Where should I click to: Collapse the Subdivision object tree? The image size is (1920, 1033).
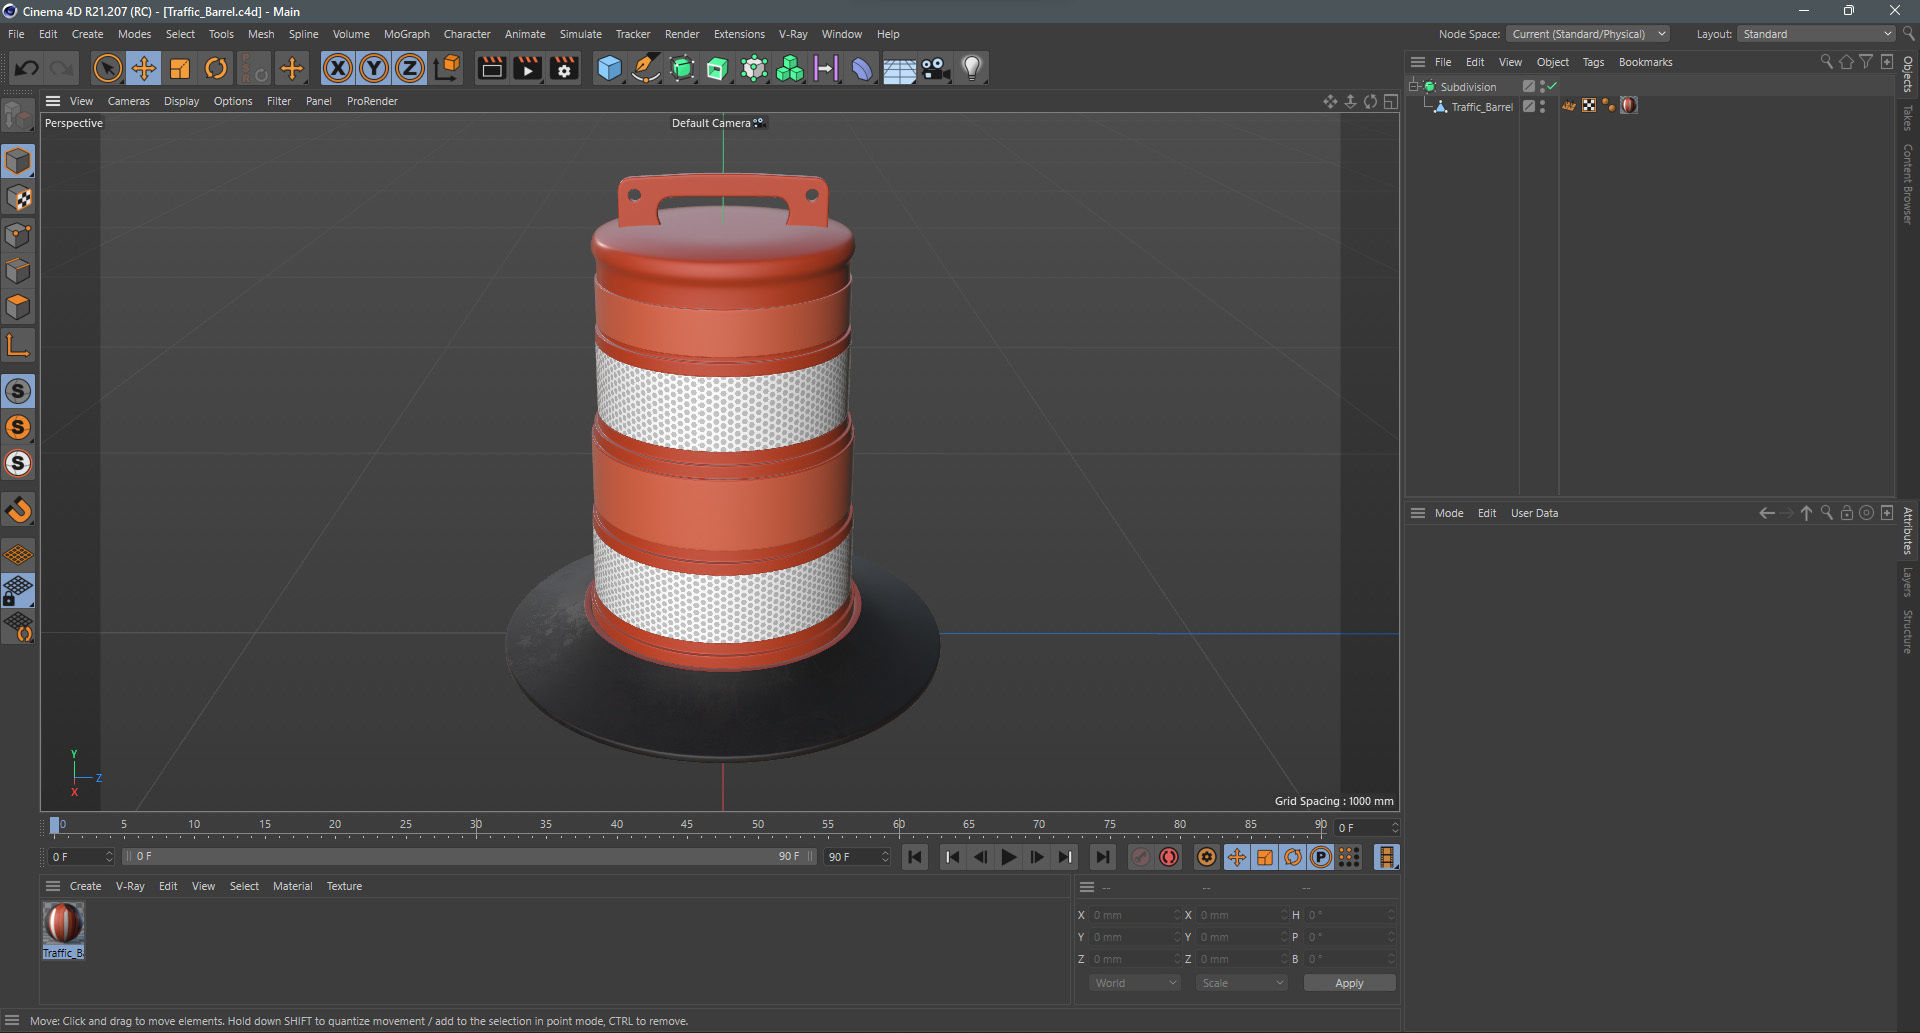pos(1414,86)
